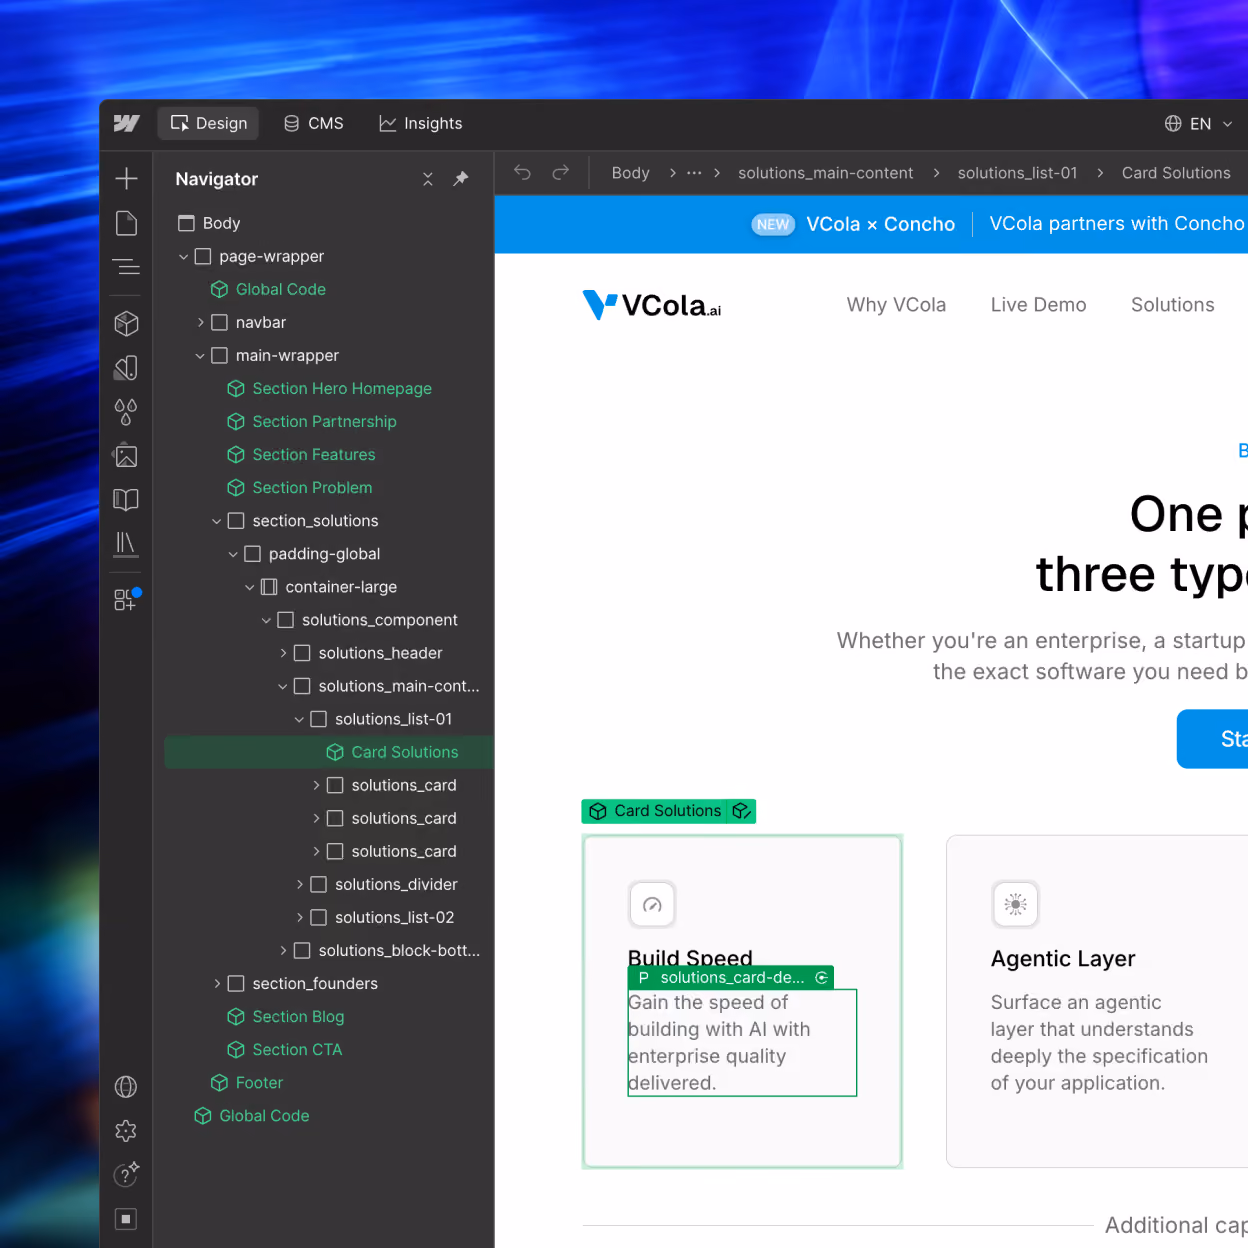Click the Build Speed card gauge icon

click(652, 905)
